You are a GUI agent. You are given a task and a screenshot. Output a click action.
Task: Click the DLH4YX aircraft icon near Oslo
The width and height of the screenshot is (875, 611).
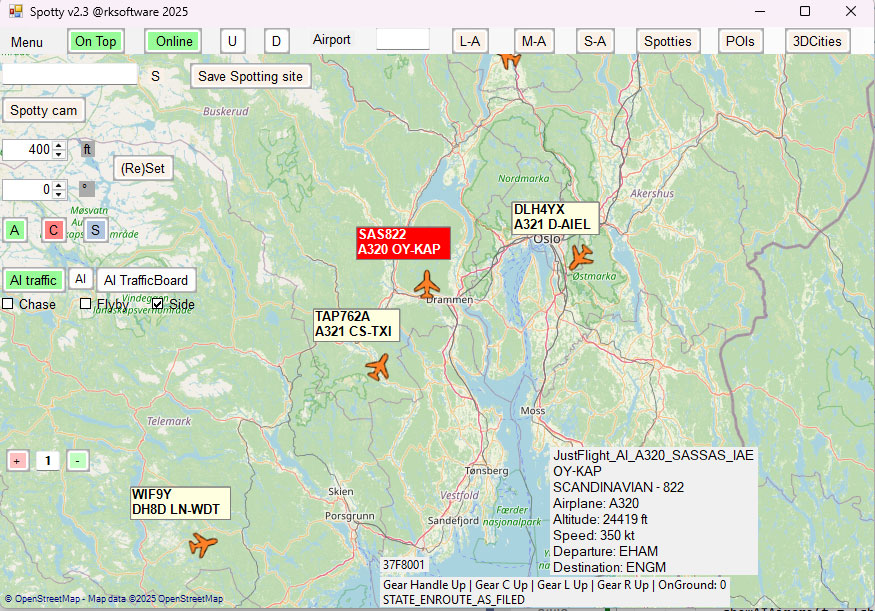click(581, 257)
